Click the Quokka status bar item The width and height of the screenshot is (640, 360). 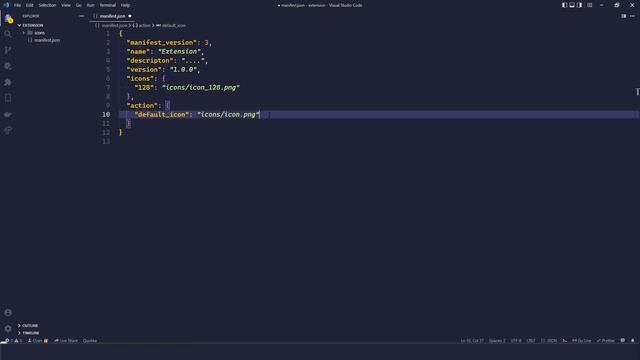pyautogui.click(x=90, y=340)
